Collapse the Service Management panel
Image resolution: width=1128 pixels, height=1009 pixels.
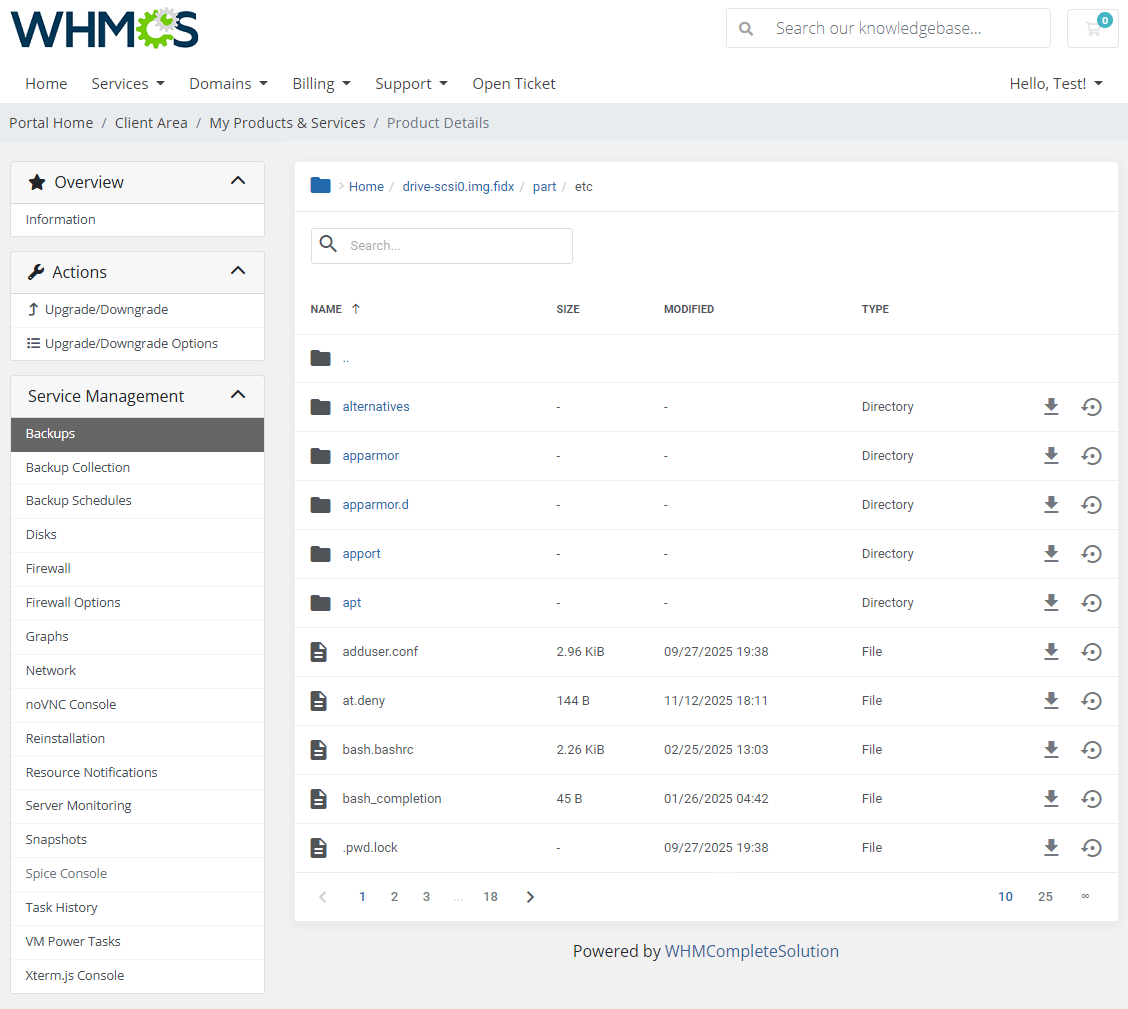point(237,394)
